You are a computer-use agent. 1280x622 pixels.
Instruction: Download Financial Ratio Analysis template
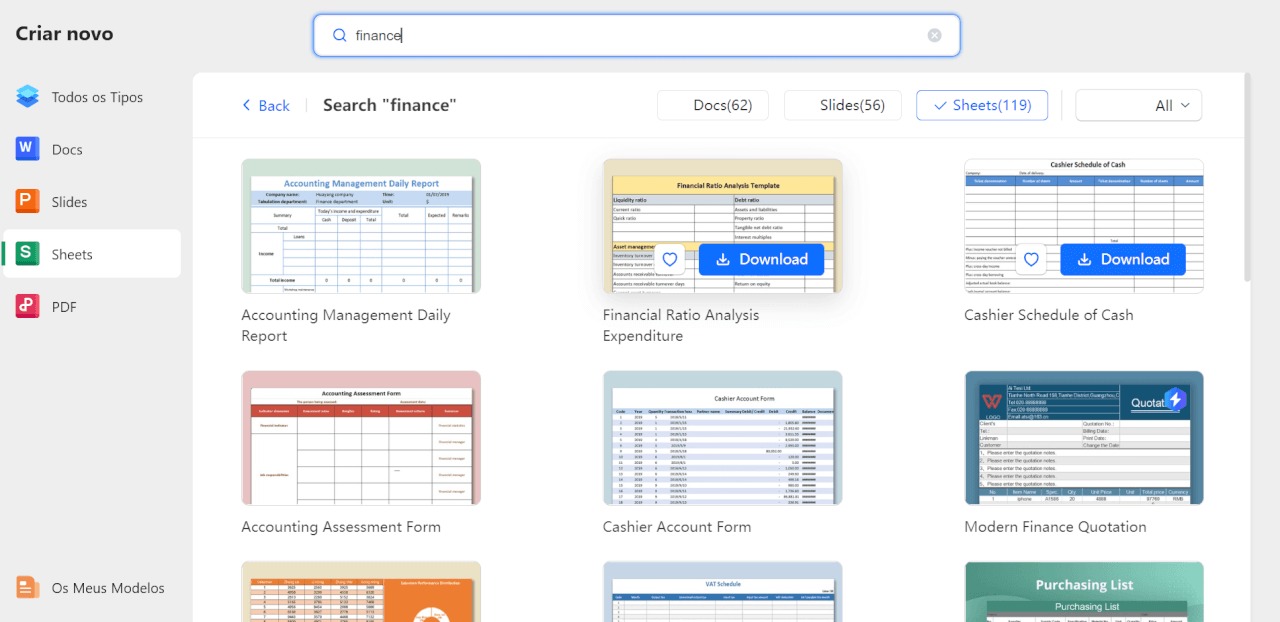761,260
